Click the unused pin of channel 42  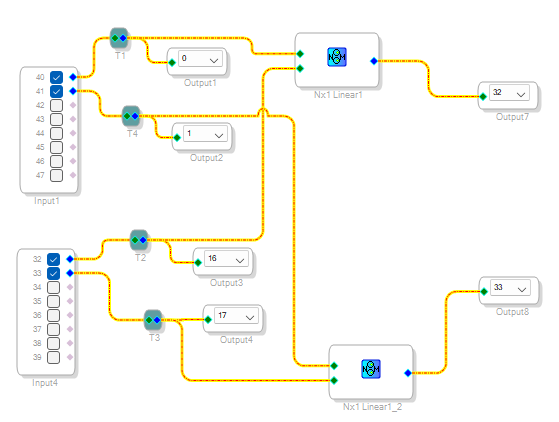tap(73, 105)
